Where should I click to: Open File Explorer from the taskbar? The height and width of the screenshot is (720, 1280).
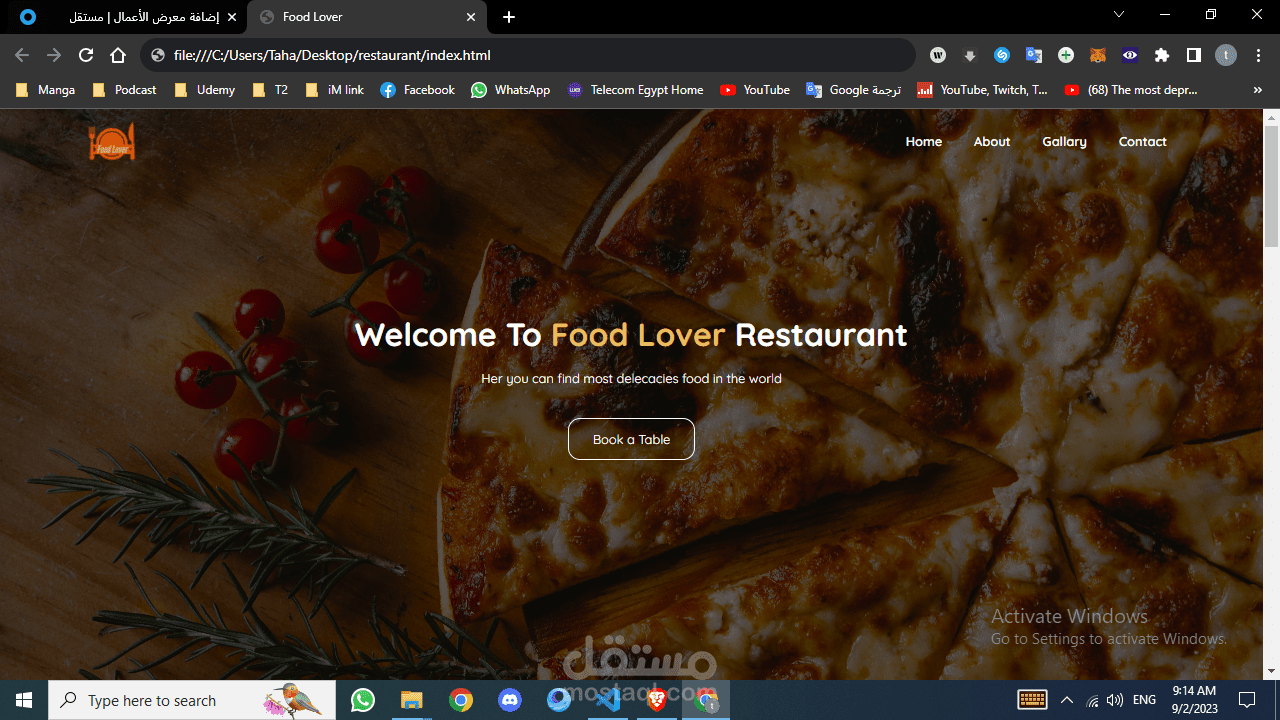click(412, 700)
